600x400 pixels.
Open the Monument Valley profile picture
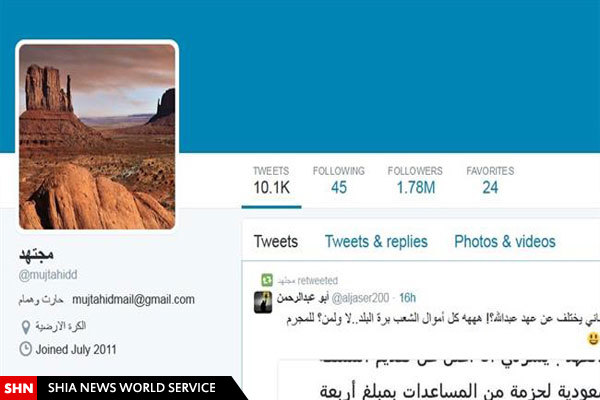pos(97,137)
